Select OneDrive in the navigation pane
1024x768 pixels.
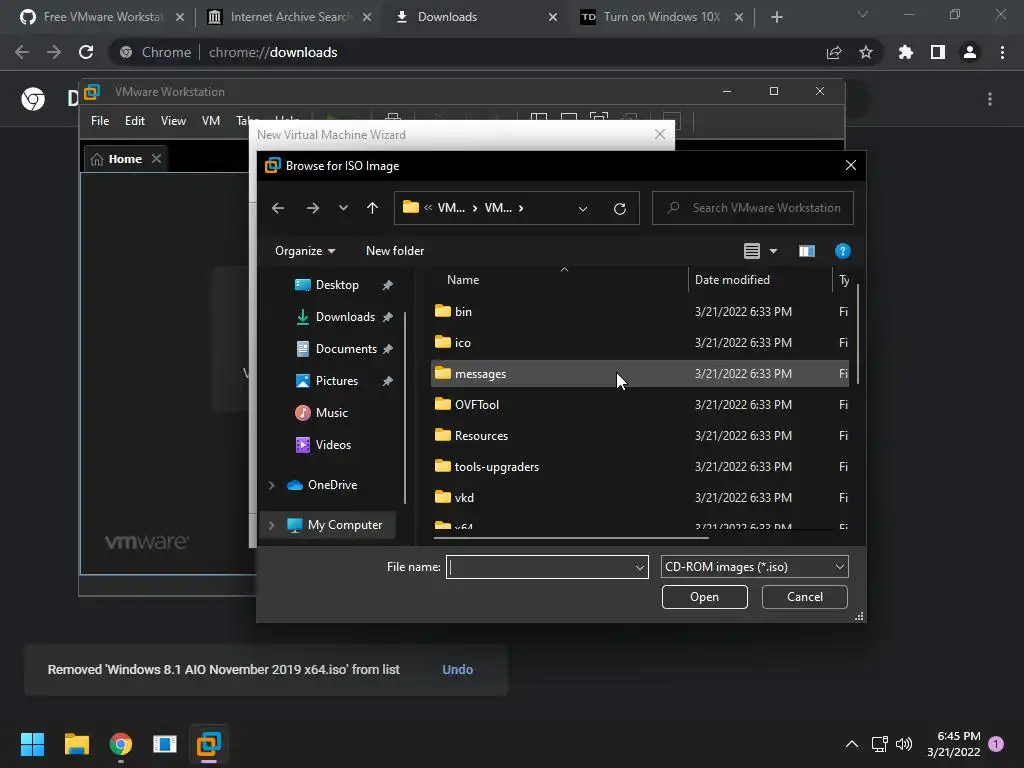(x=332, y=485)
